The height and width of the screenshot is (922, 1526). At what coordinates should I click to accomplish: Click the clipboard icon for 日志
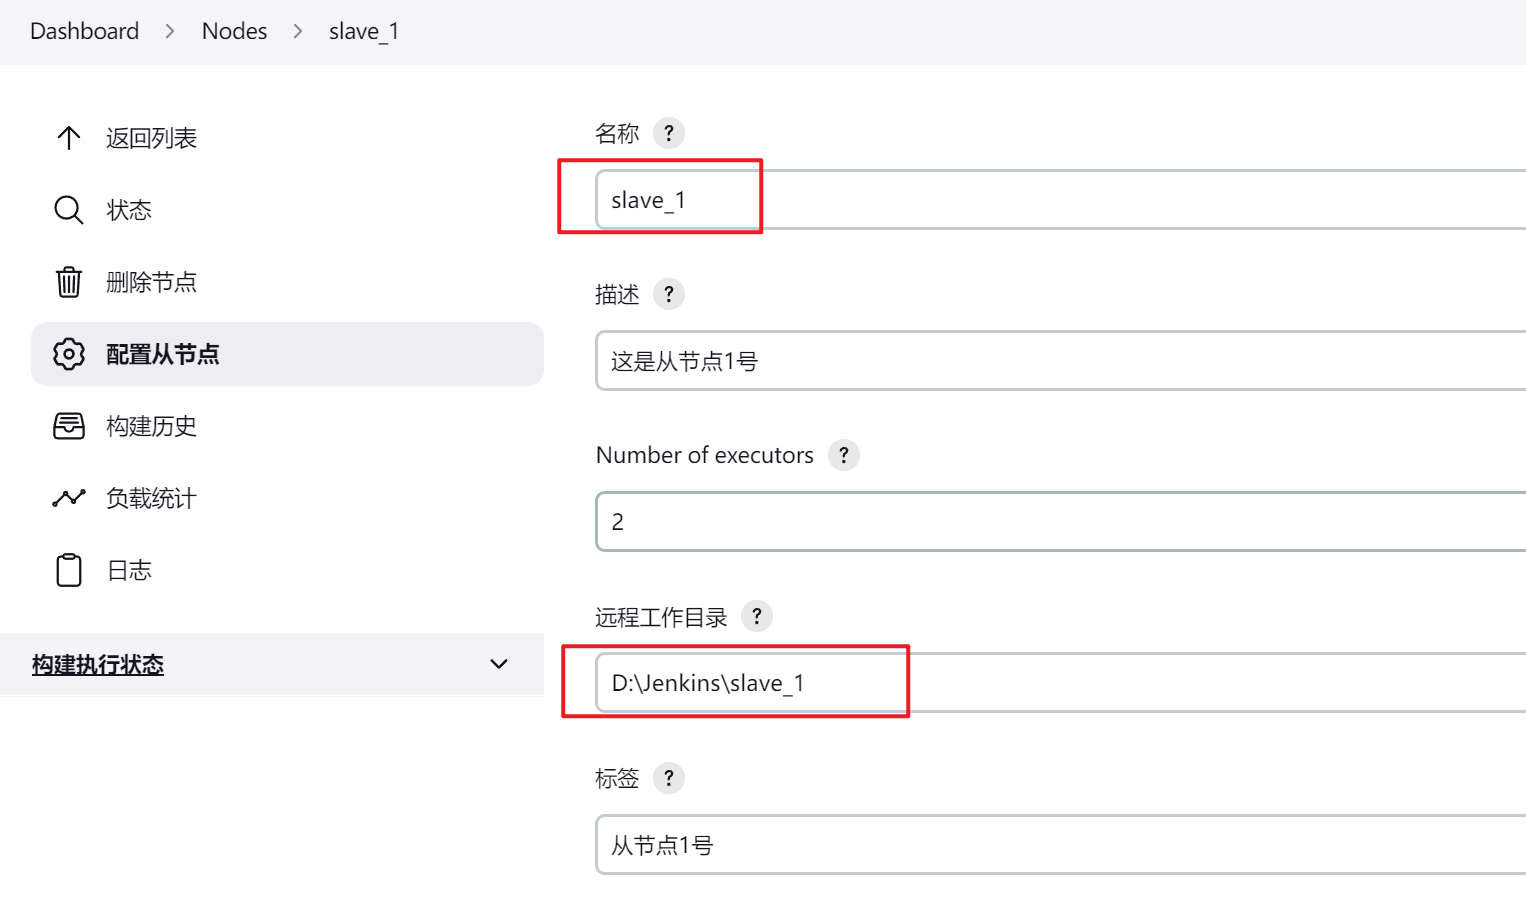[x=69, y=570]
